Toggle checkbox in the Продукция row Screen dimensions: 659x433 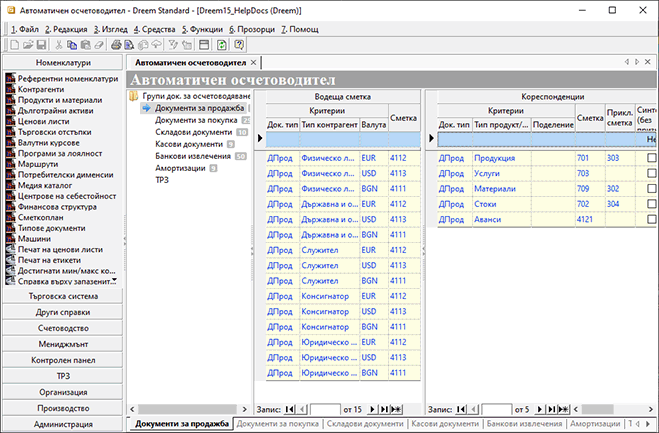click(651, 158)
